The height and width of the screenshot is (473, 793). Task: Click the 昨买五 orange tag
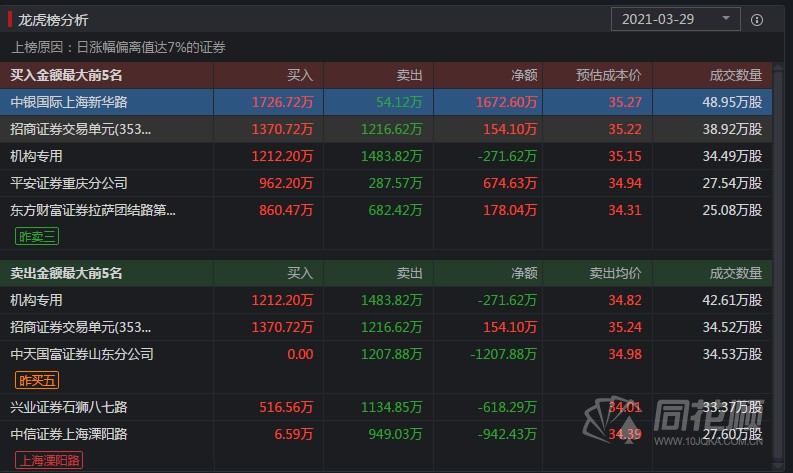point(37,380)
